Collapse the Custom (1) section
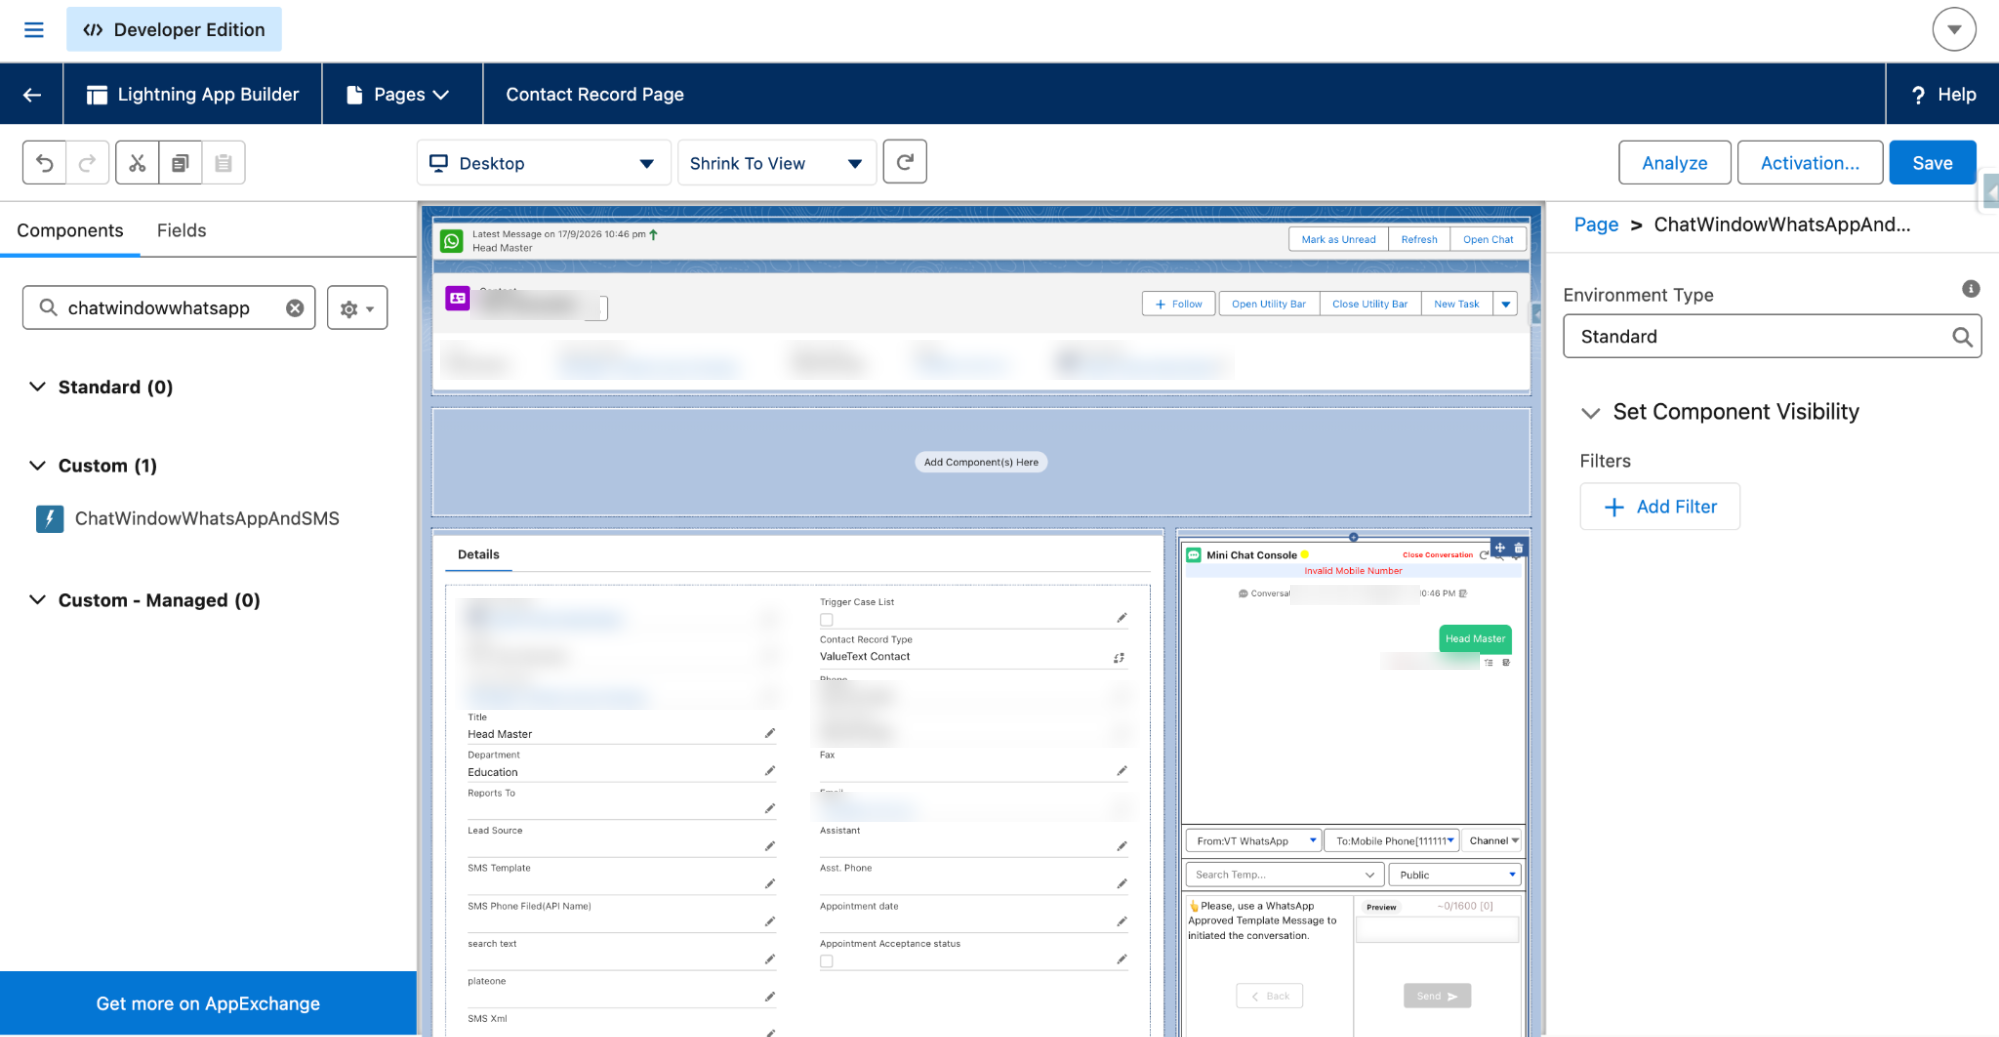 pos(38,465)
